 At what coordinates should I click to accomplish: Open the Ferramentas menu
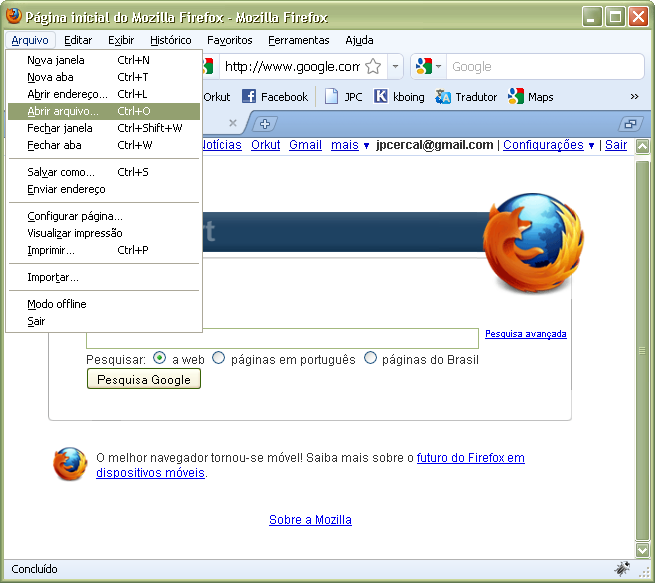pos(299,40)
